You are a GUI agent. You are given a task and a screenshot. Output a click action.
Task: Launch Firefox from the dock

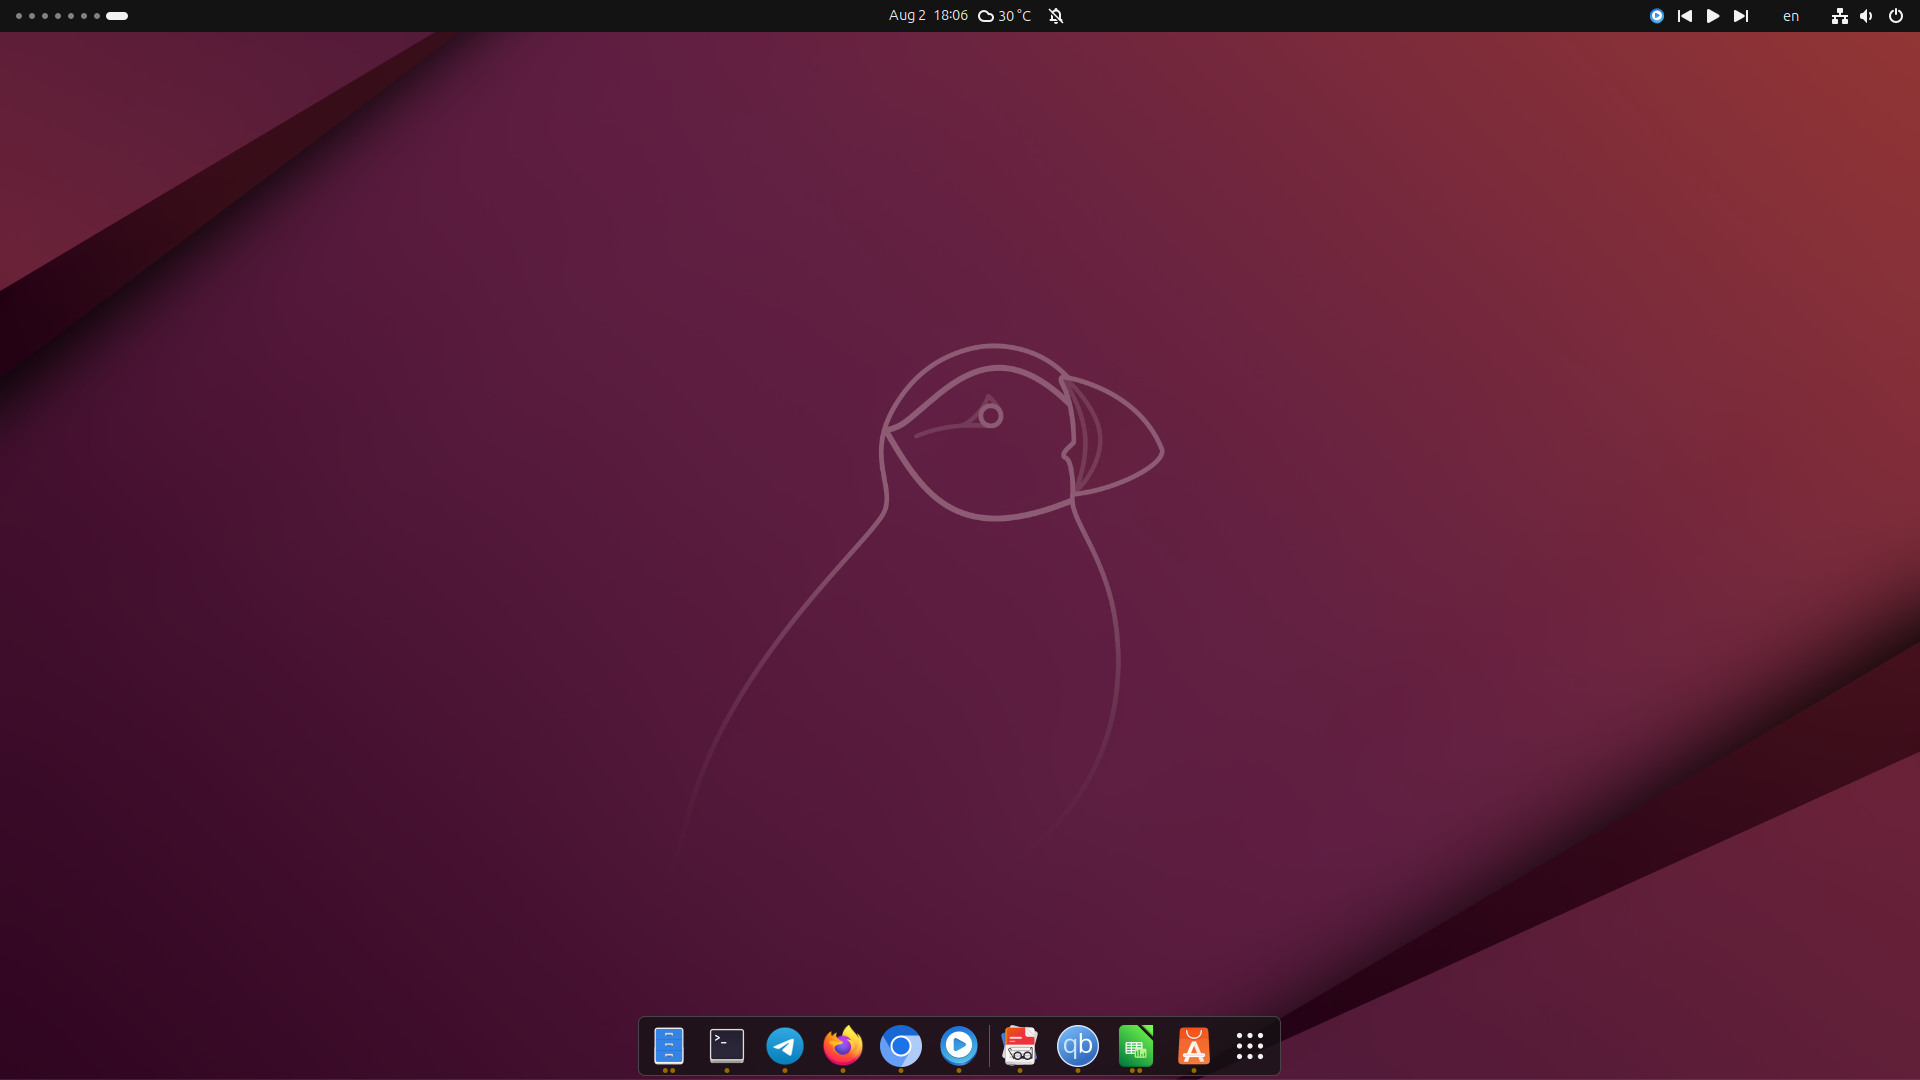[843, 1046]
